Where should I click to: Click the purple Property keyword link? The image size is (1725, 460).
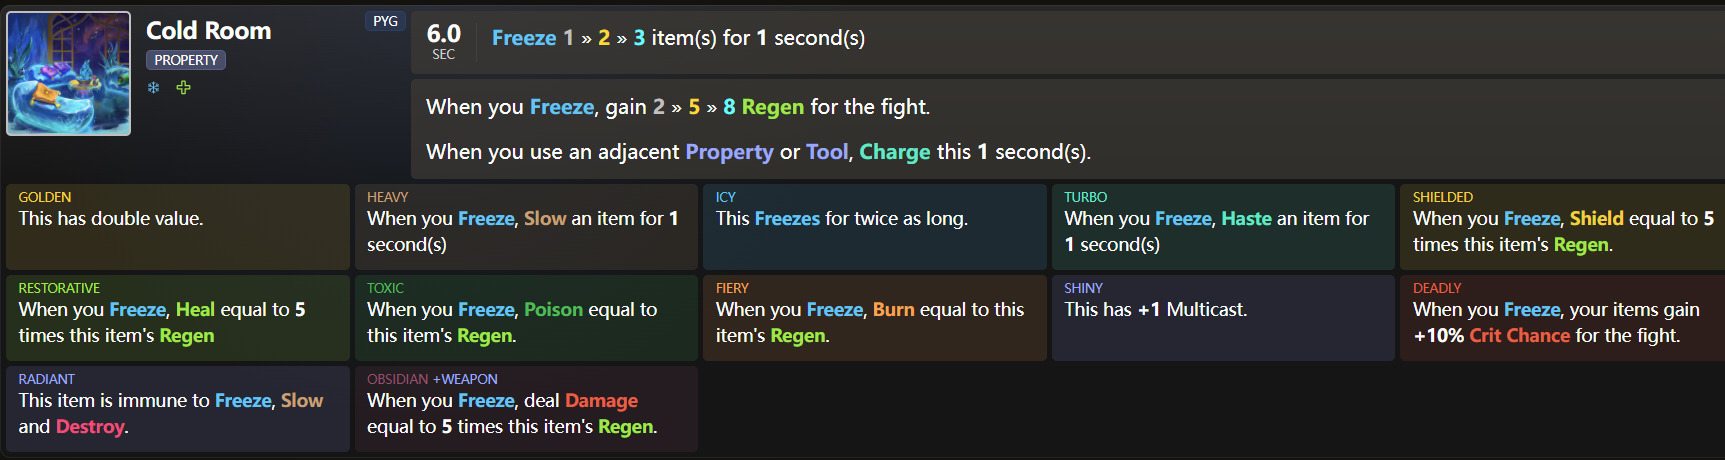729,152
